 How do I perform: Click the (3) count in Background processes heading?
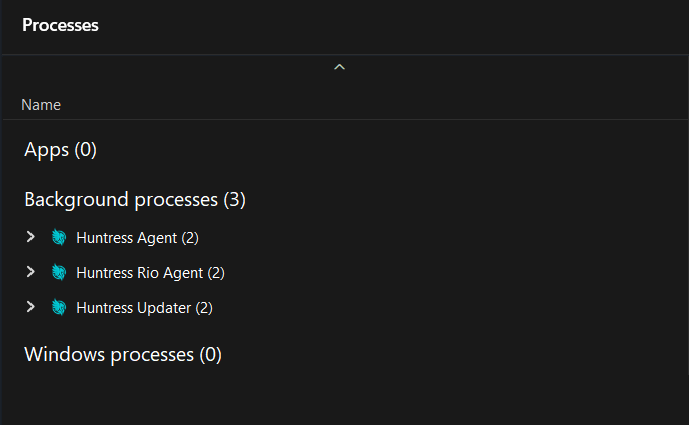(x=234, y=200)
